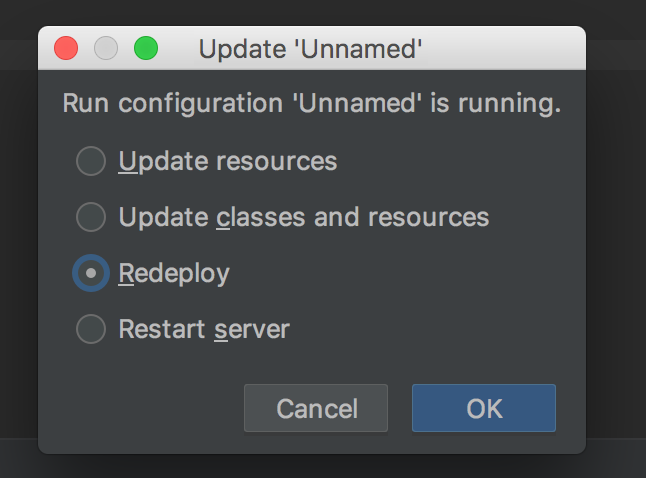This screenshot has width=646, height=478.
Task: Click the 'Update classes and resources' label
Action: [x=304, y=217]
